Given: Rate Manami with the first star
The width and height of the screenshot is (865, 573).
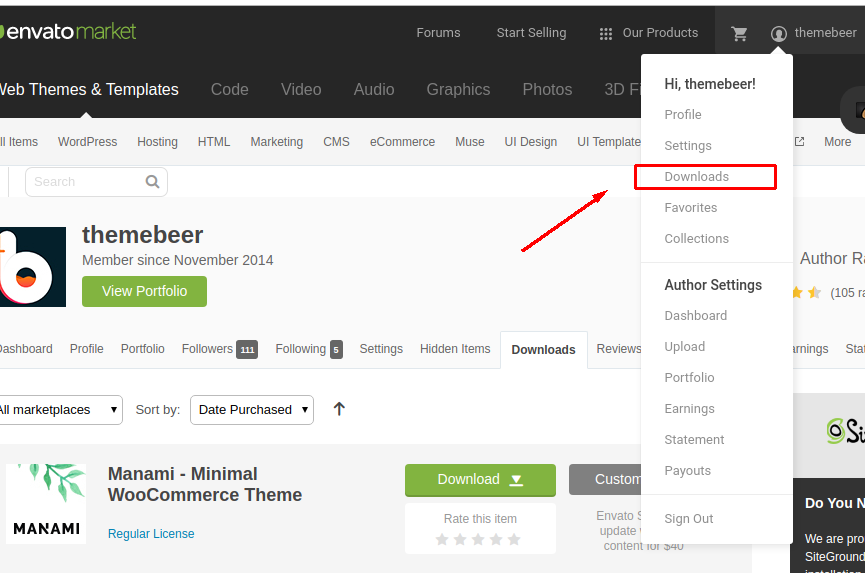Looking at the screenshot, I should 442,539.
